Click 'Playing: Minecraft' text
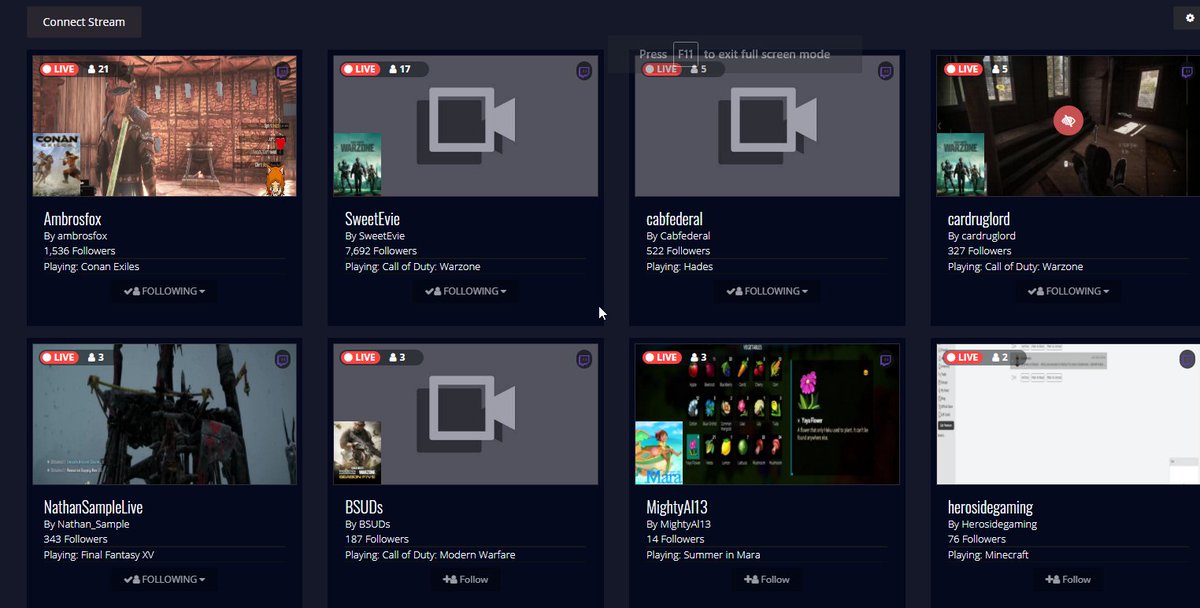1200x608 pixels. (988, 555)
